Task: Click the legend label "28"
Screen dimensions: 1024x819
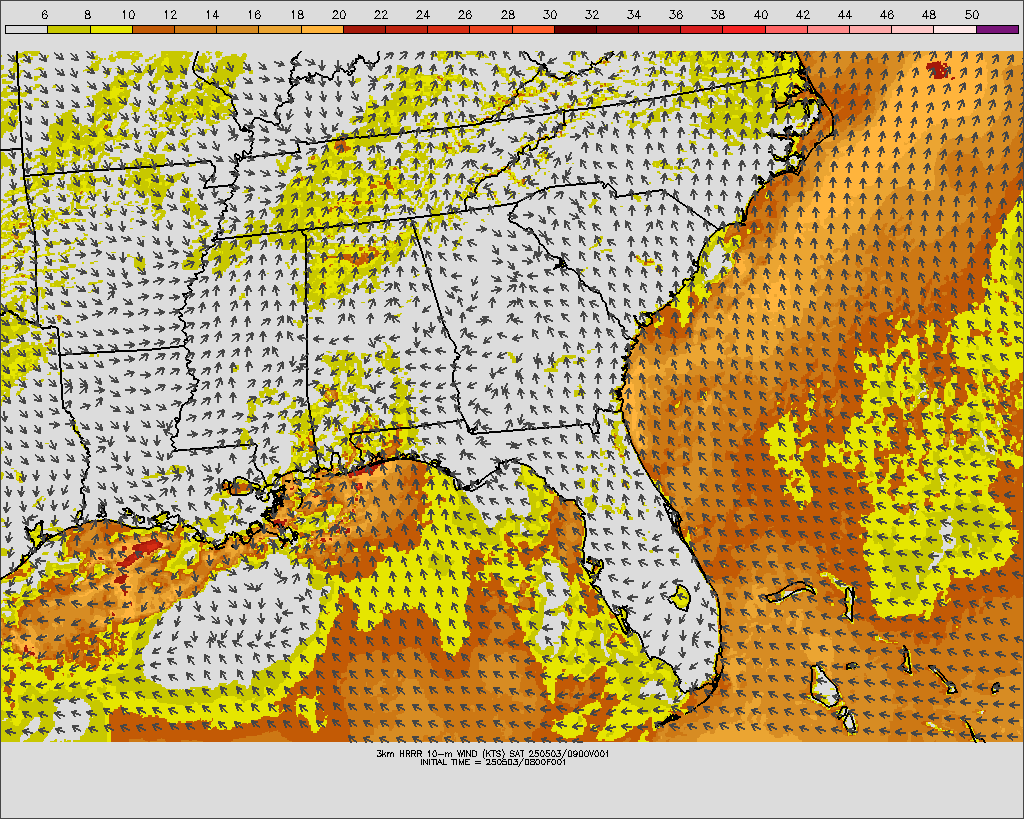Action: click(507, 14)
